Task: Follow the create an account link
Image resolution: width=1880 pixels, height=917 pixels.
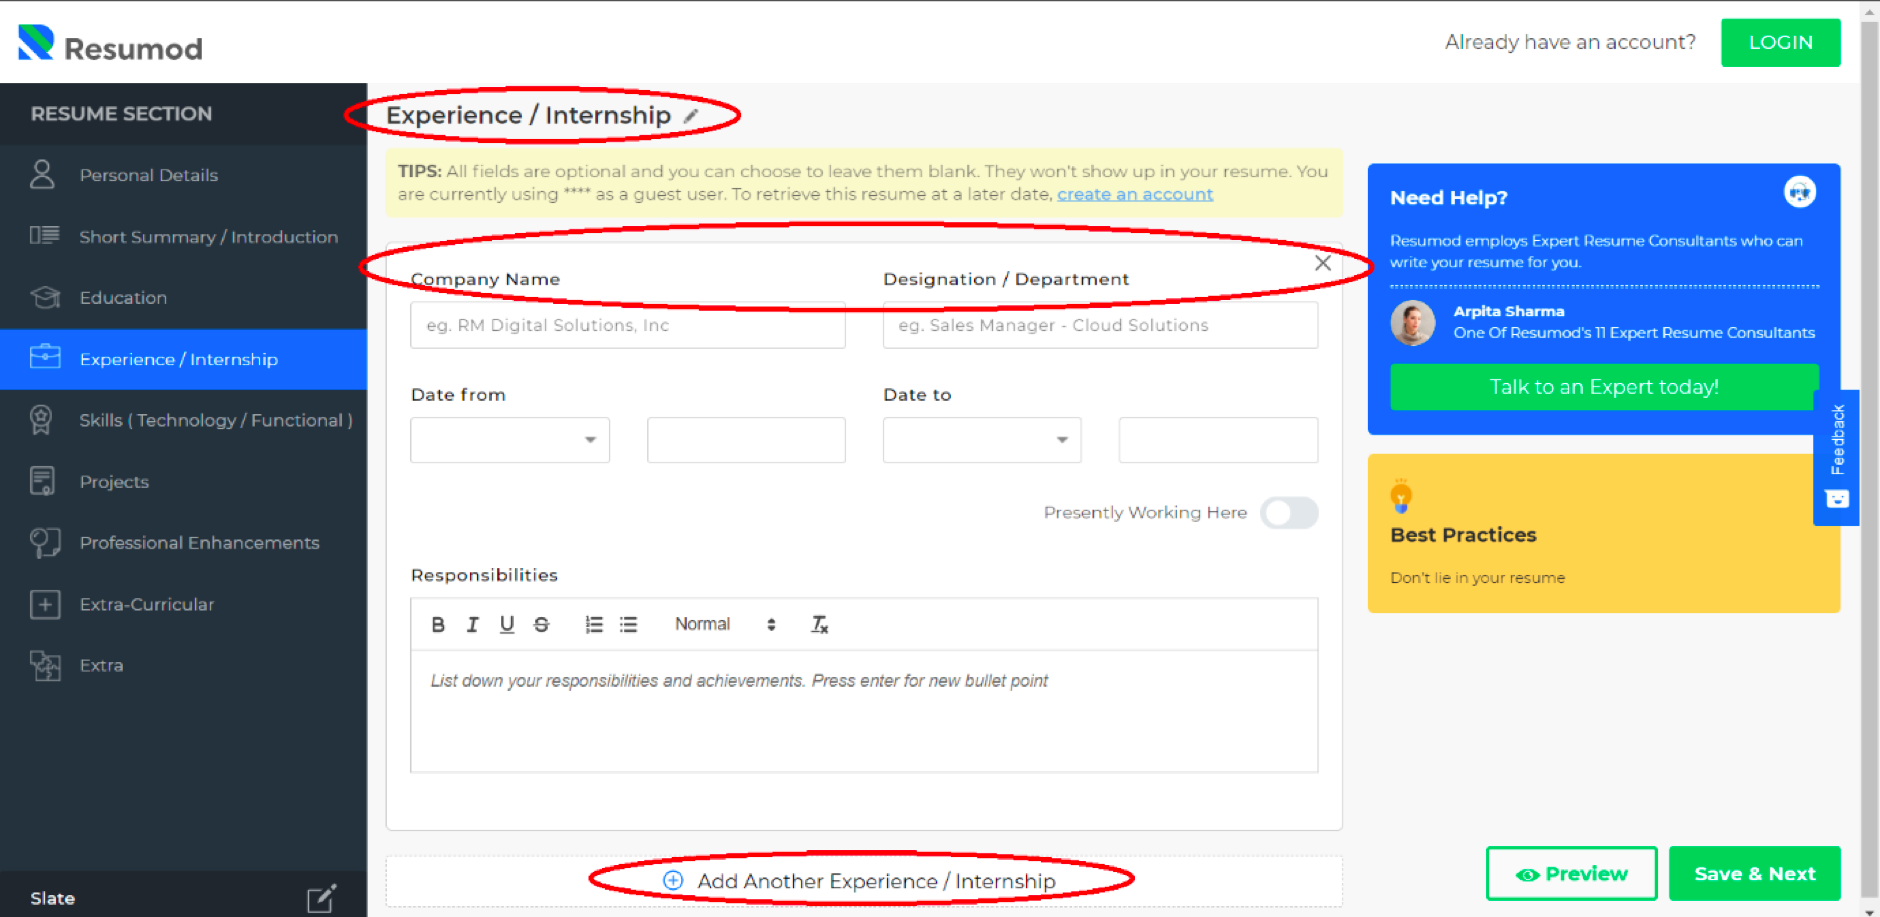Action: [1135, 194]
